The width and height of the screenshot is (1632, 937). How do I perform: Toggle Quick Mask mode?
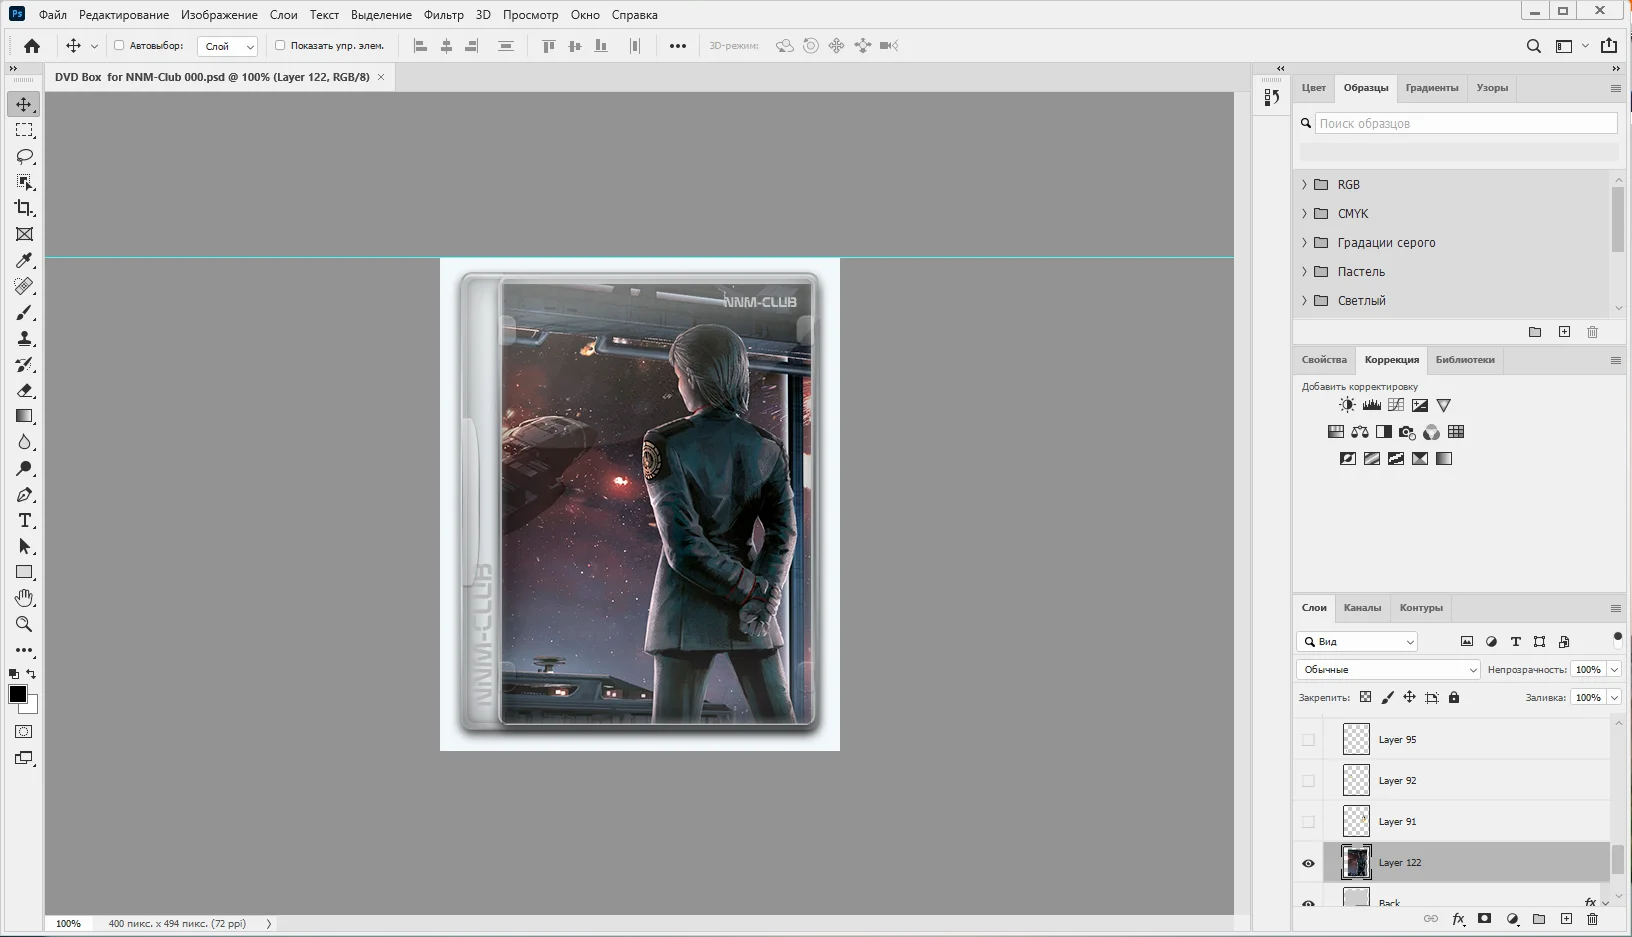(x=24, y=732)
